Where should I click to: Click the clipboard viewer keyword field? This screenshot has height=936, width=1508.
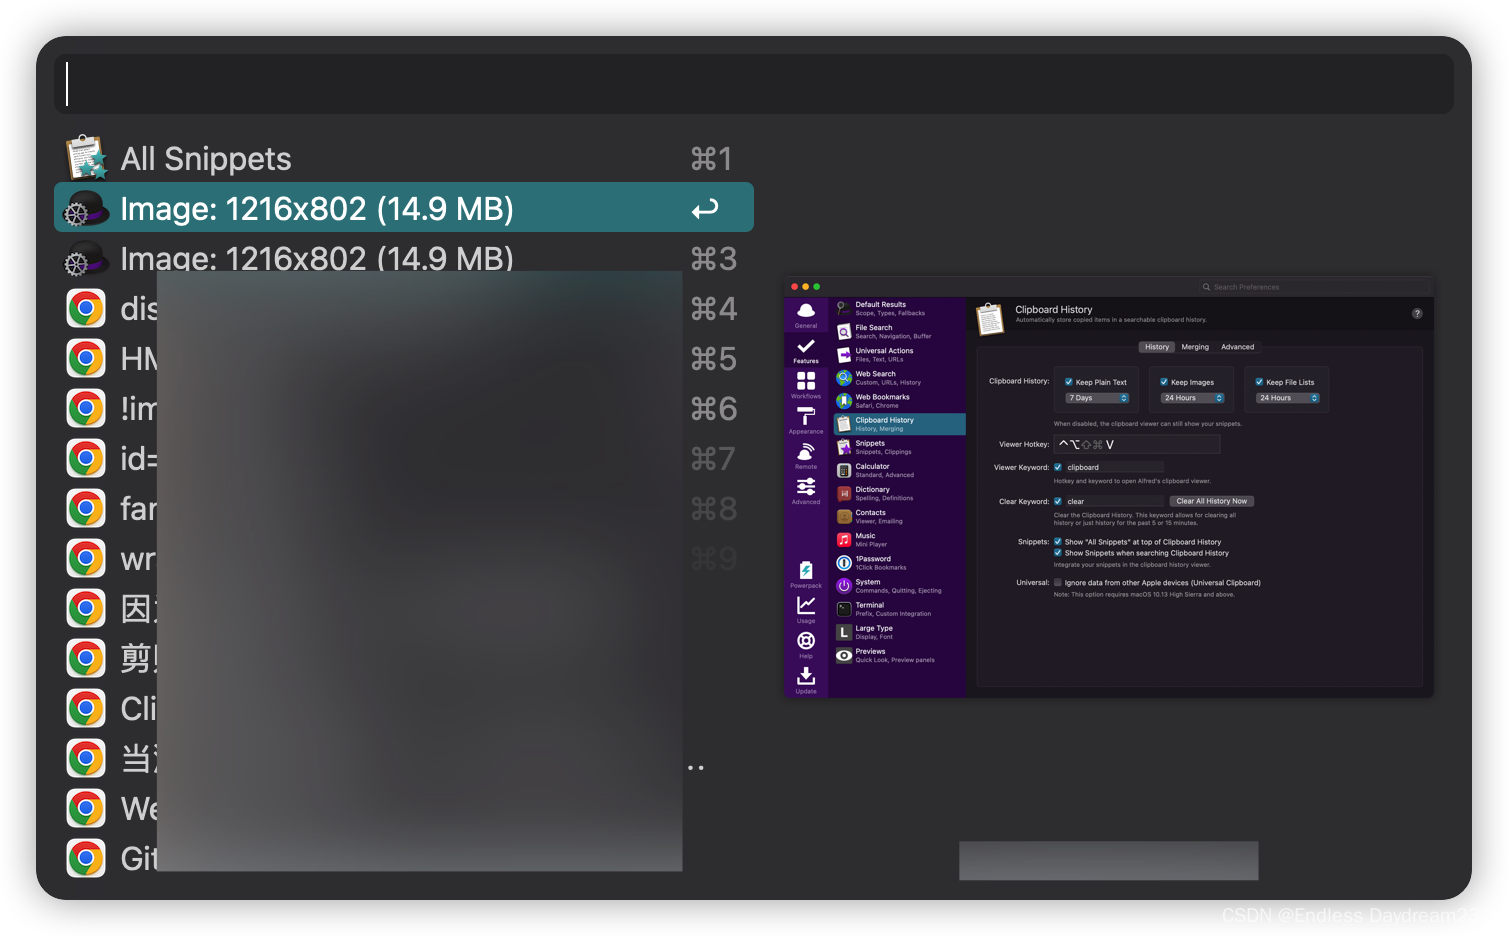(1114, 467)
